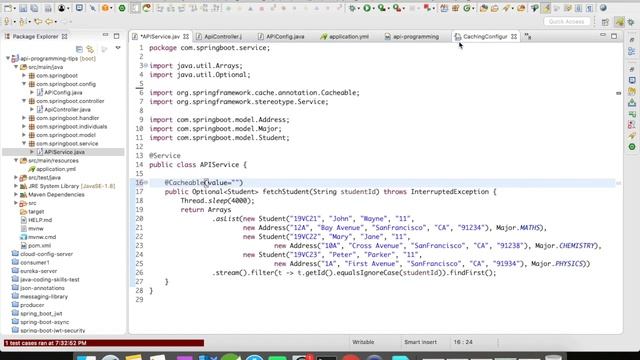
Task: Show the hidden editor tabs list
Action: (528, 37)
